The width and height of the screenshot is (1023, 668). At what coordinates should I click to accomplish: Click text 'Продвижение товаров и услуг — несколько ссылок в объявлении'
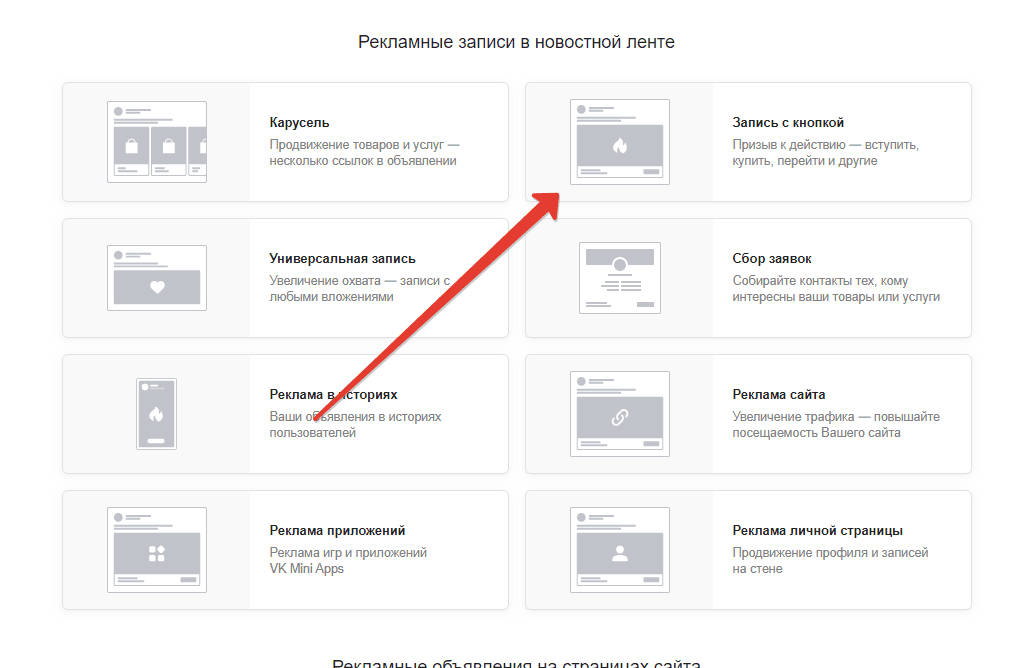click(365, 153)
